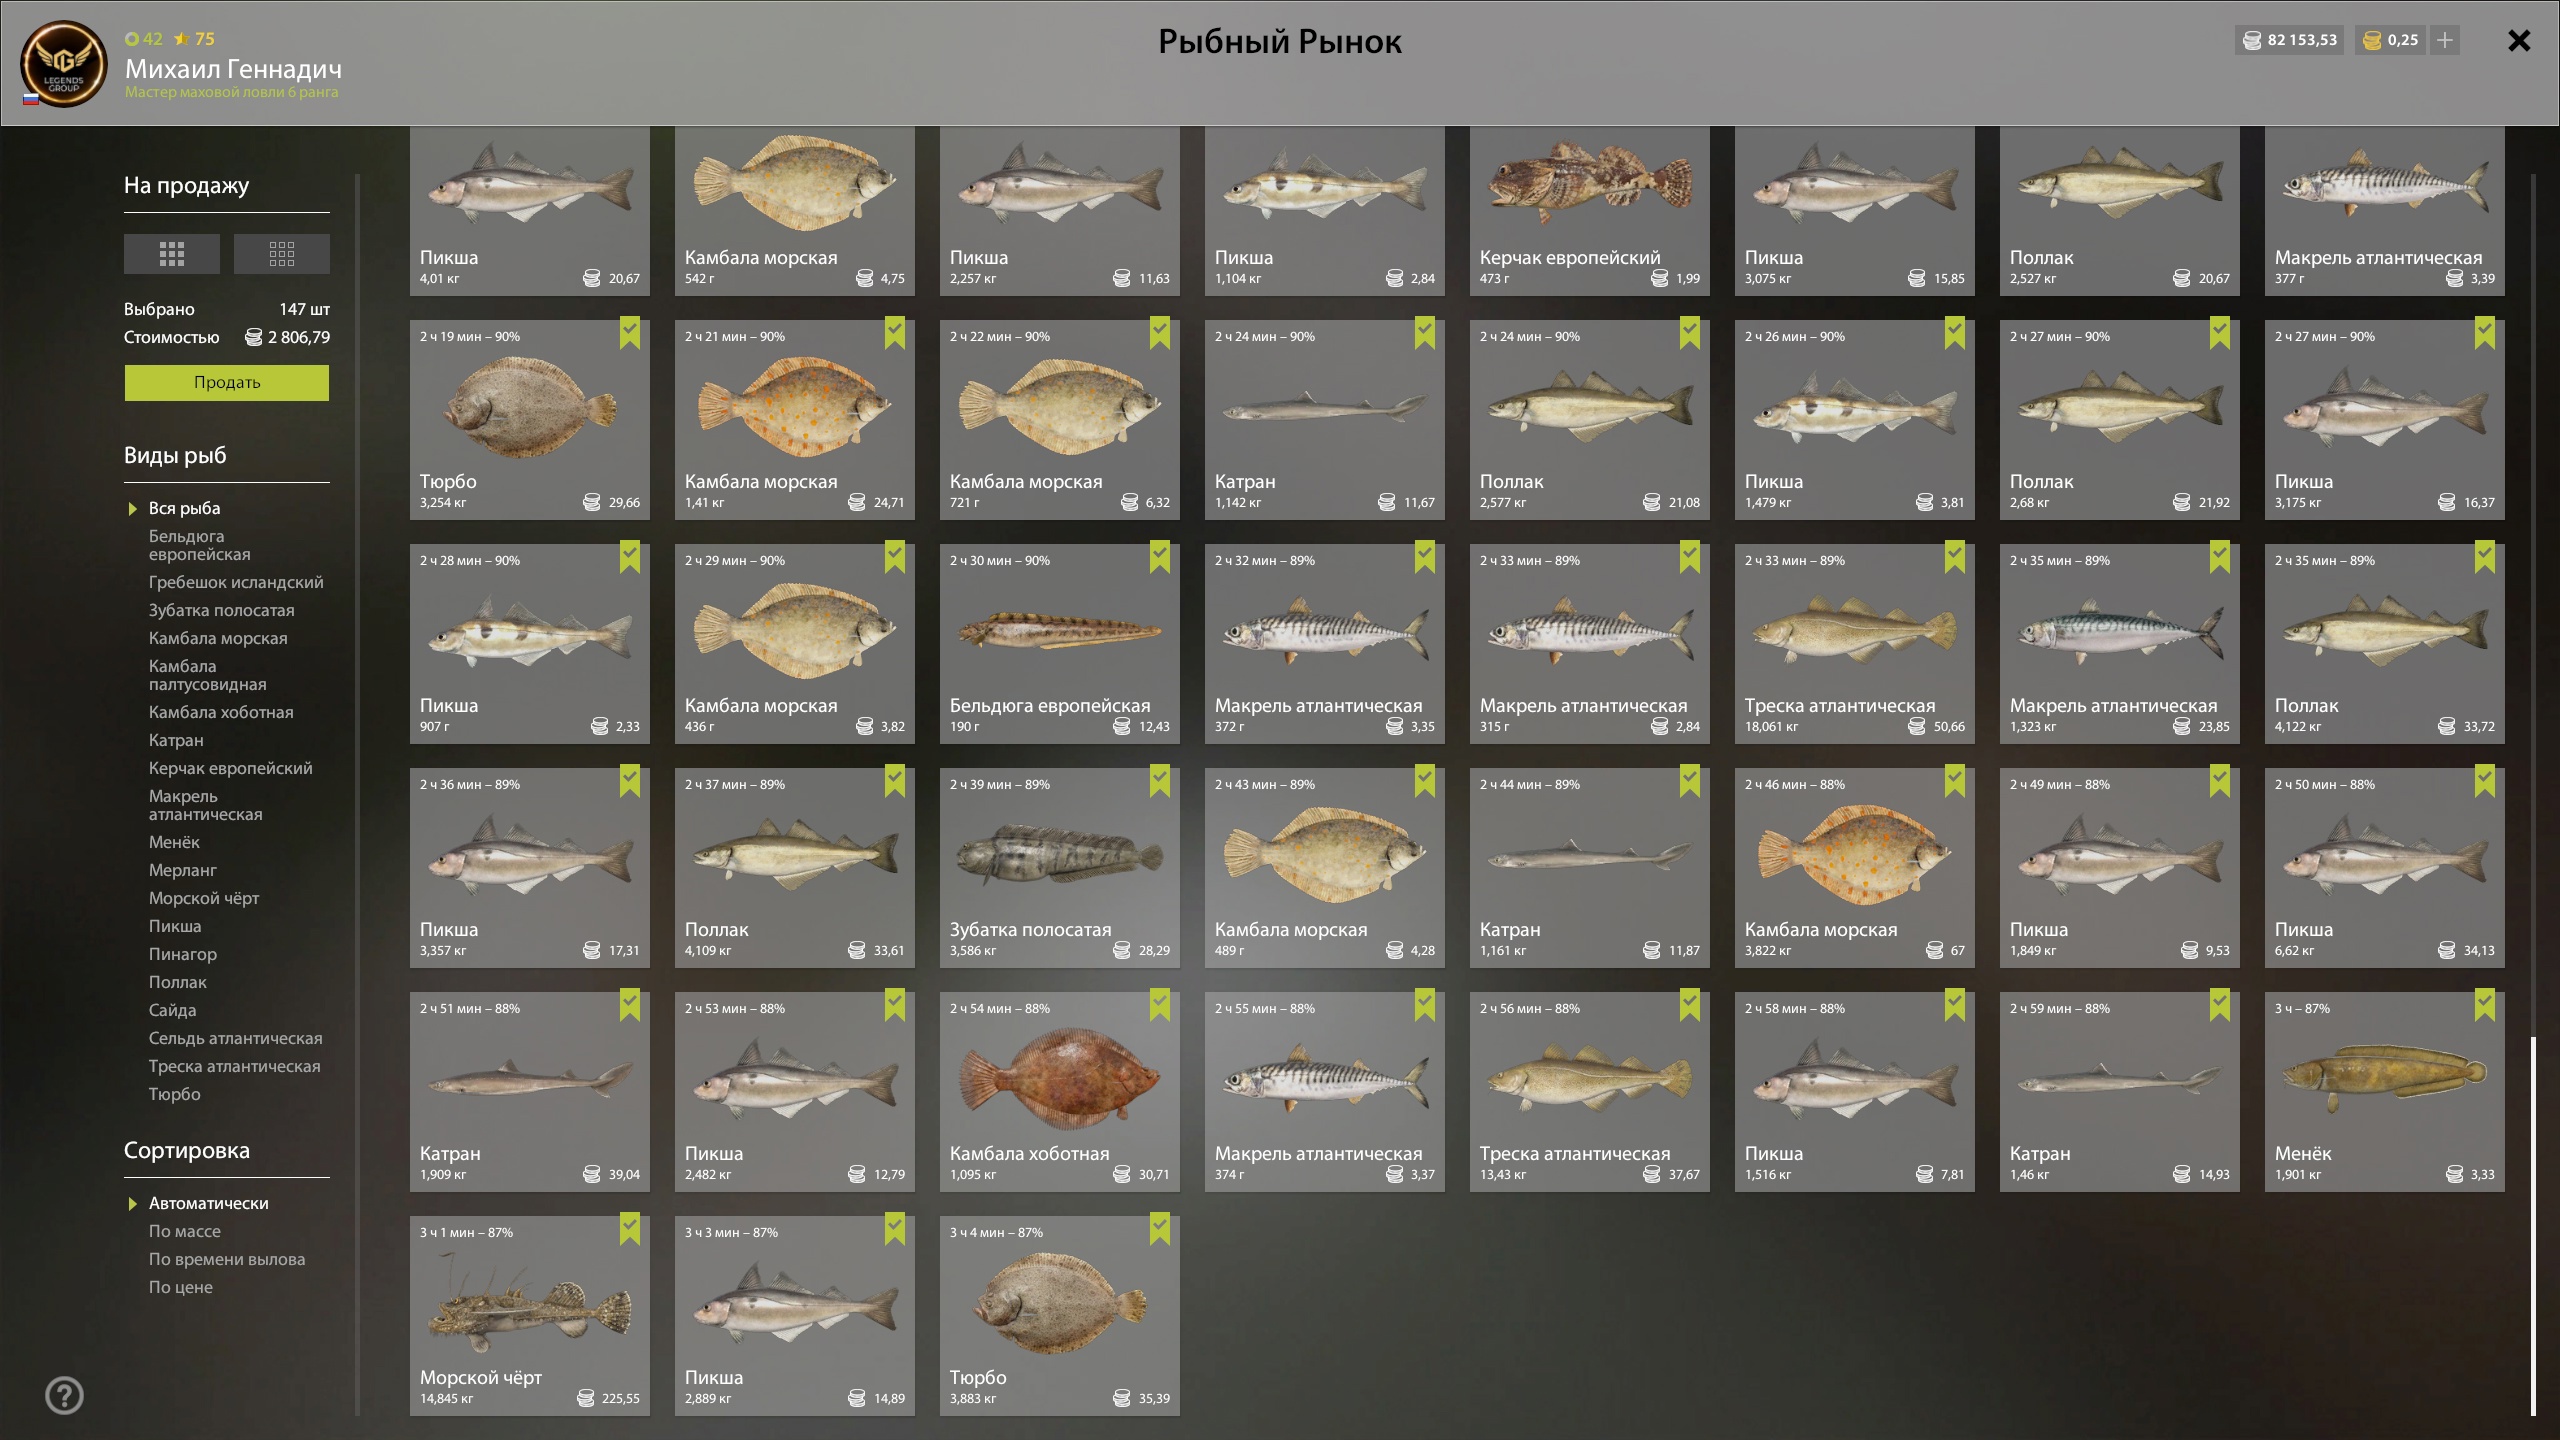Filter fish by Менёк
The width and height of the screenshot is (2560, 1440).
[174, 842]
